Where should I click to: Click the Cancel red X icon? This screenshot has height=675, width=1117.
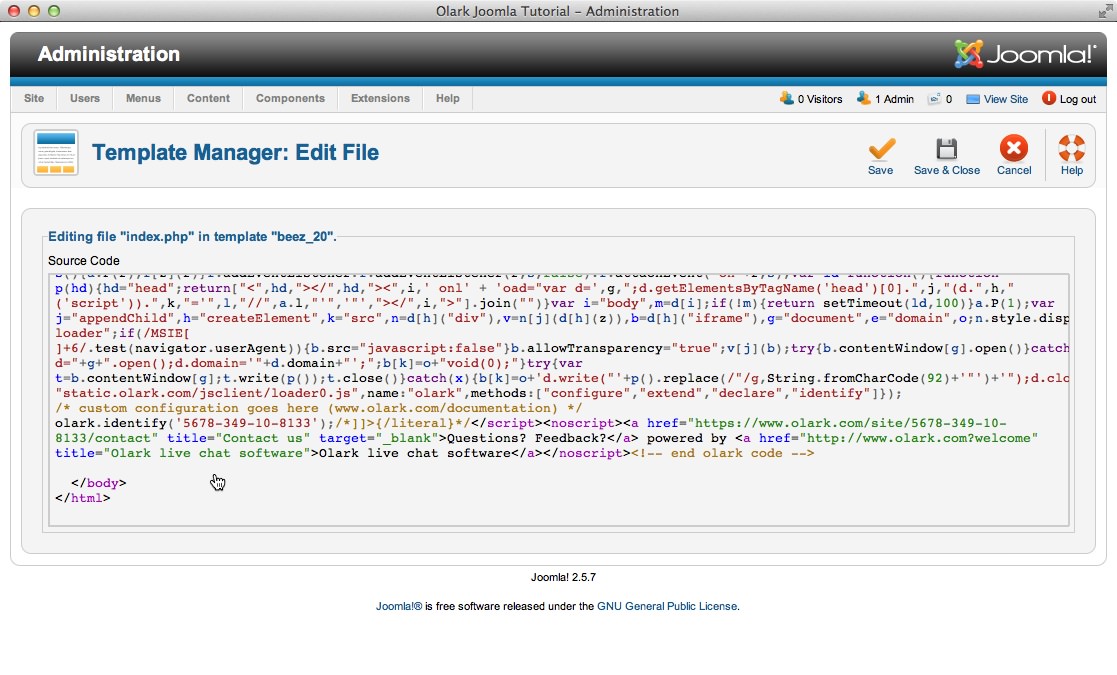(x=1013, y=148)
